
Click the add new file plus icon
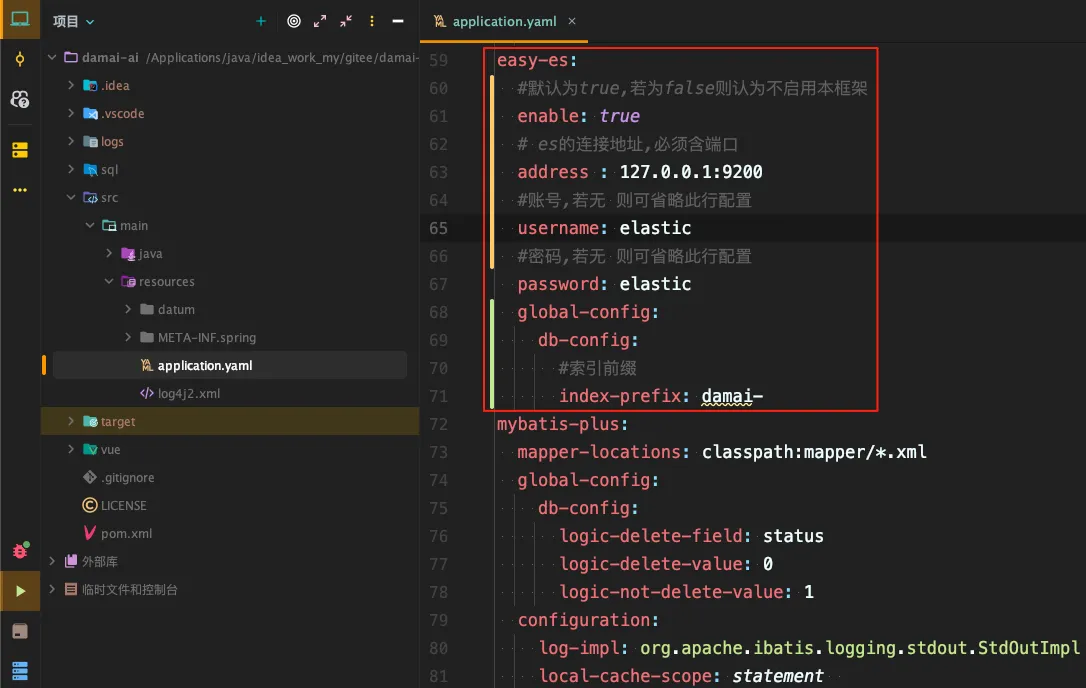[x=261, y=21]
